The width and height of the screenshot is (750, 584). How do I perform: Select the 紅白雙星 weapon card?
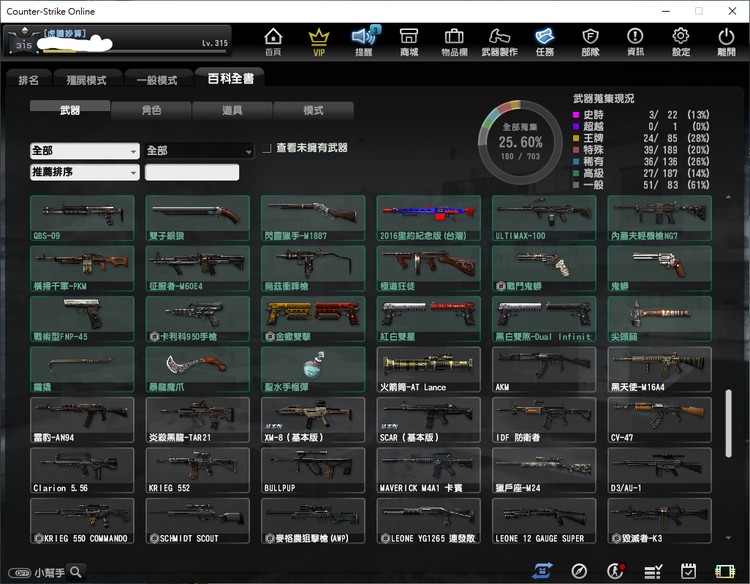pyautogui.click(x=429, y=319)
